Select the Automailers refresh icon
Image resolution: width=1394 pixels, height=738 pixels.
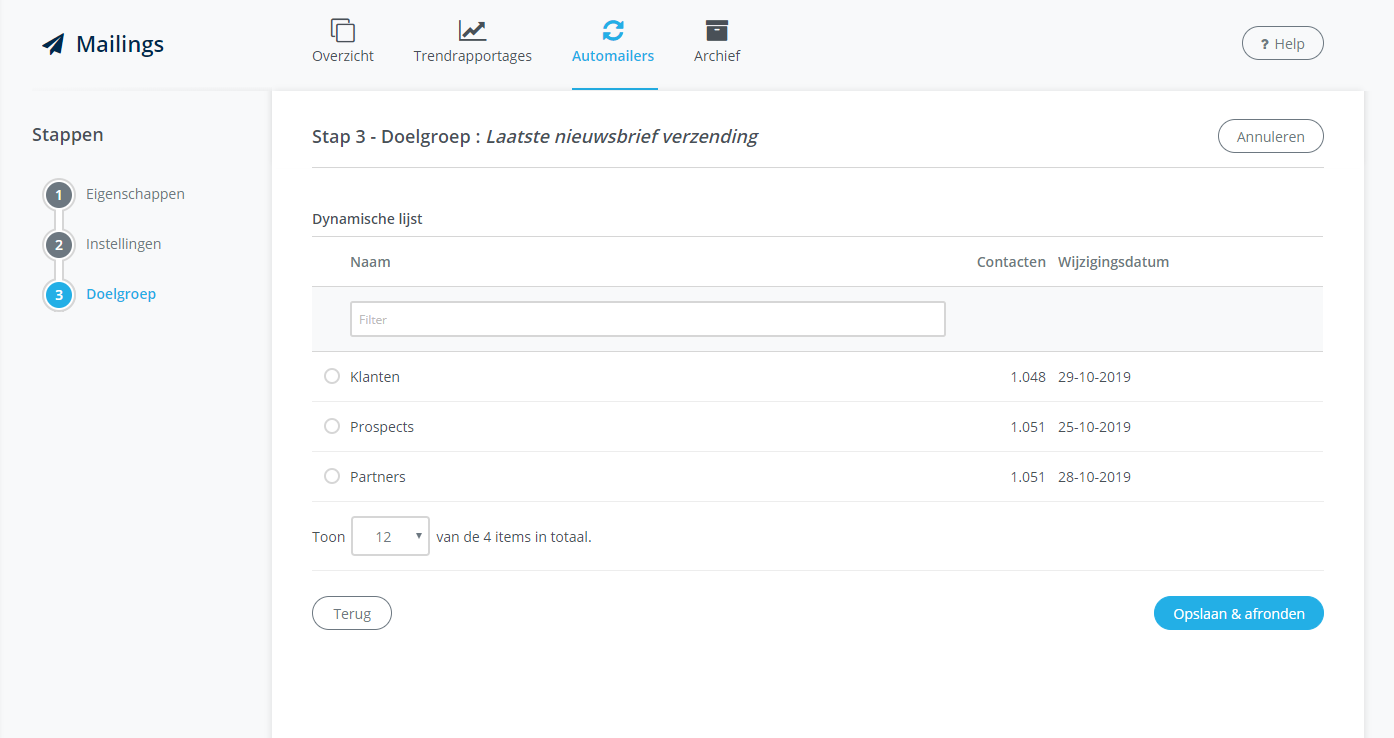point(613,30)
